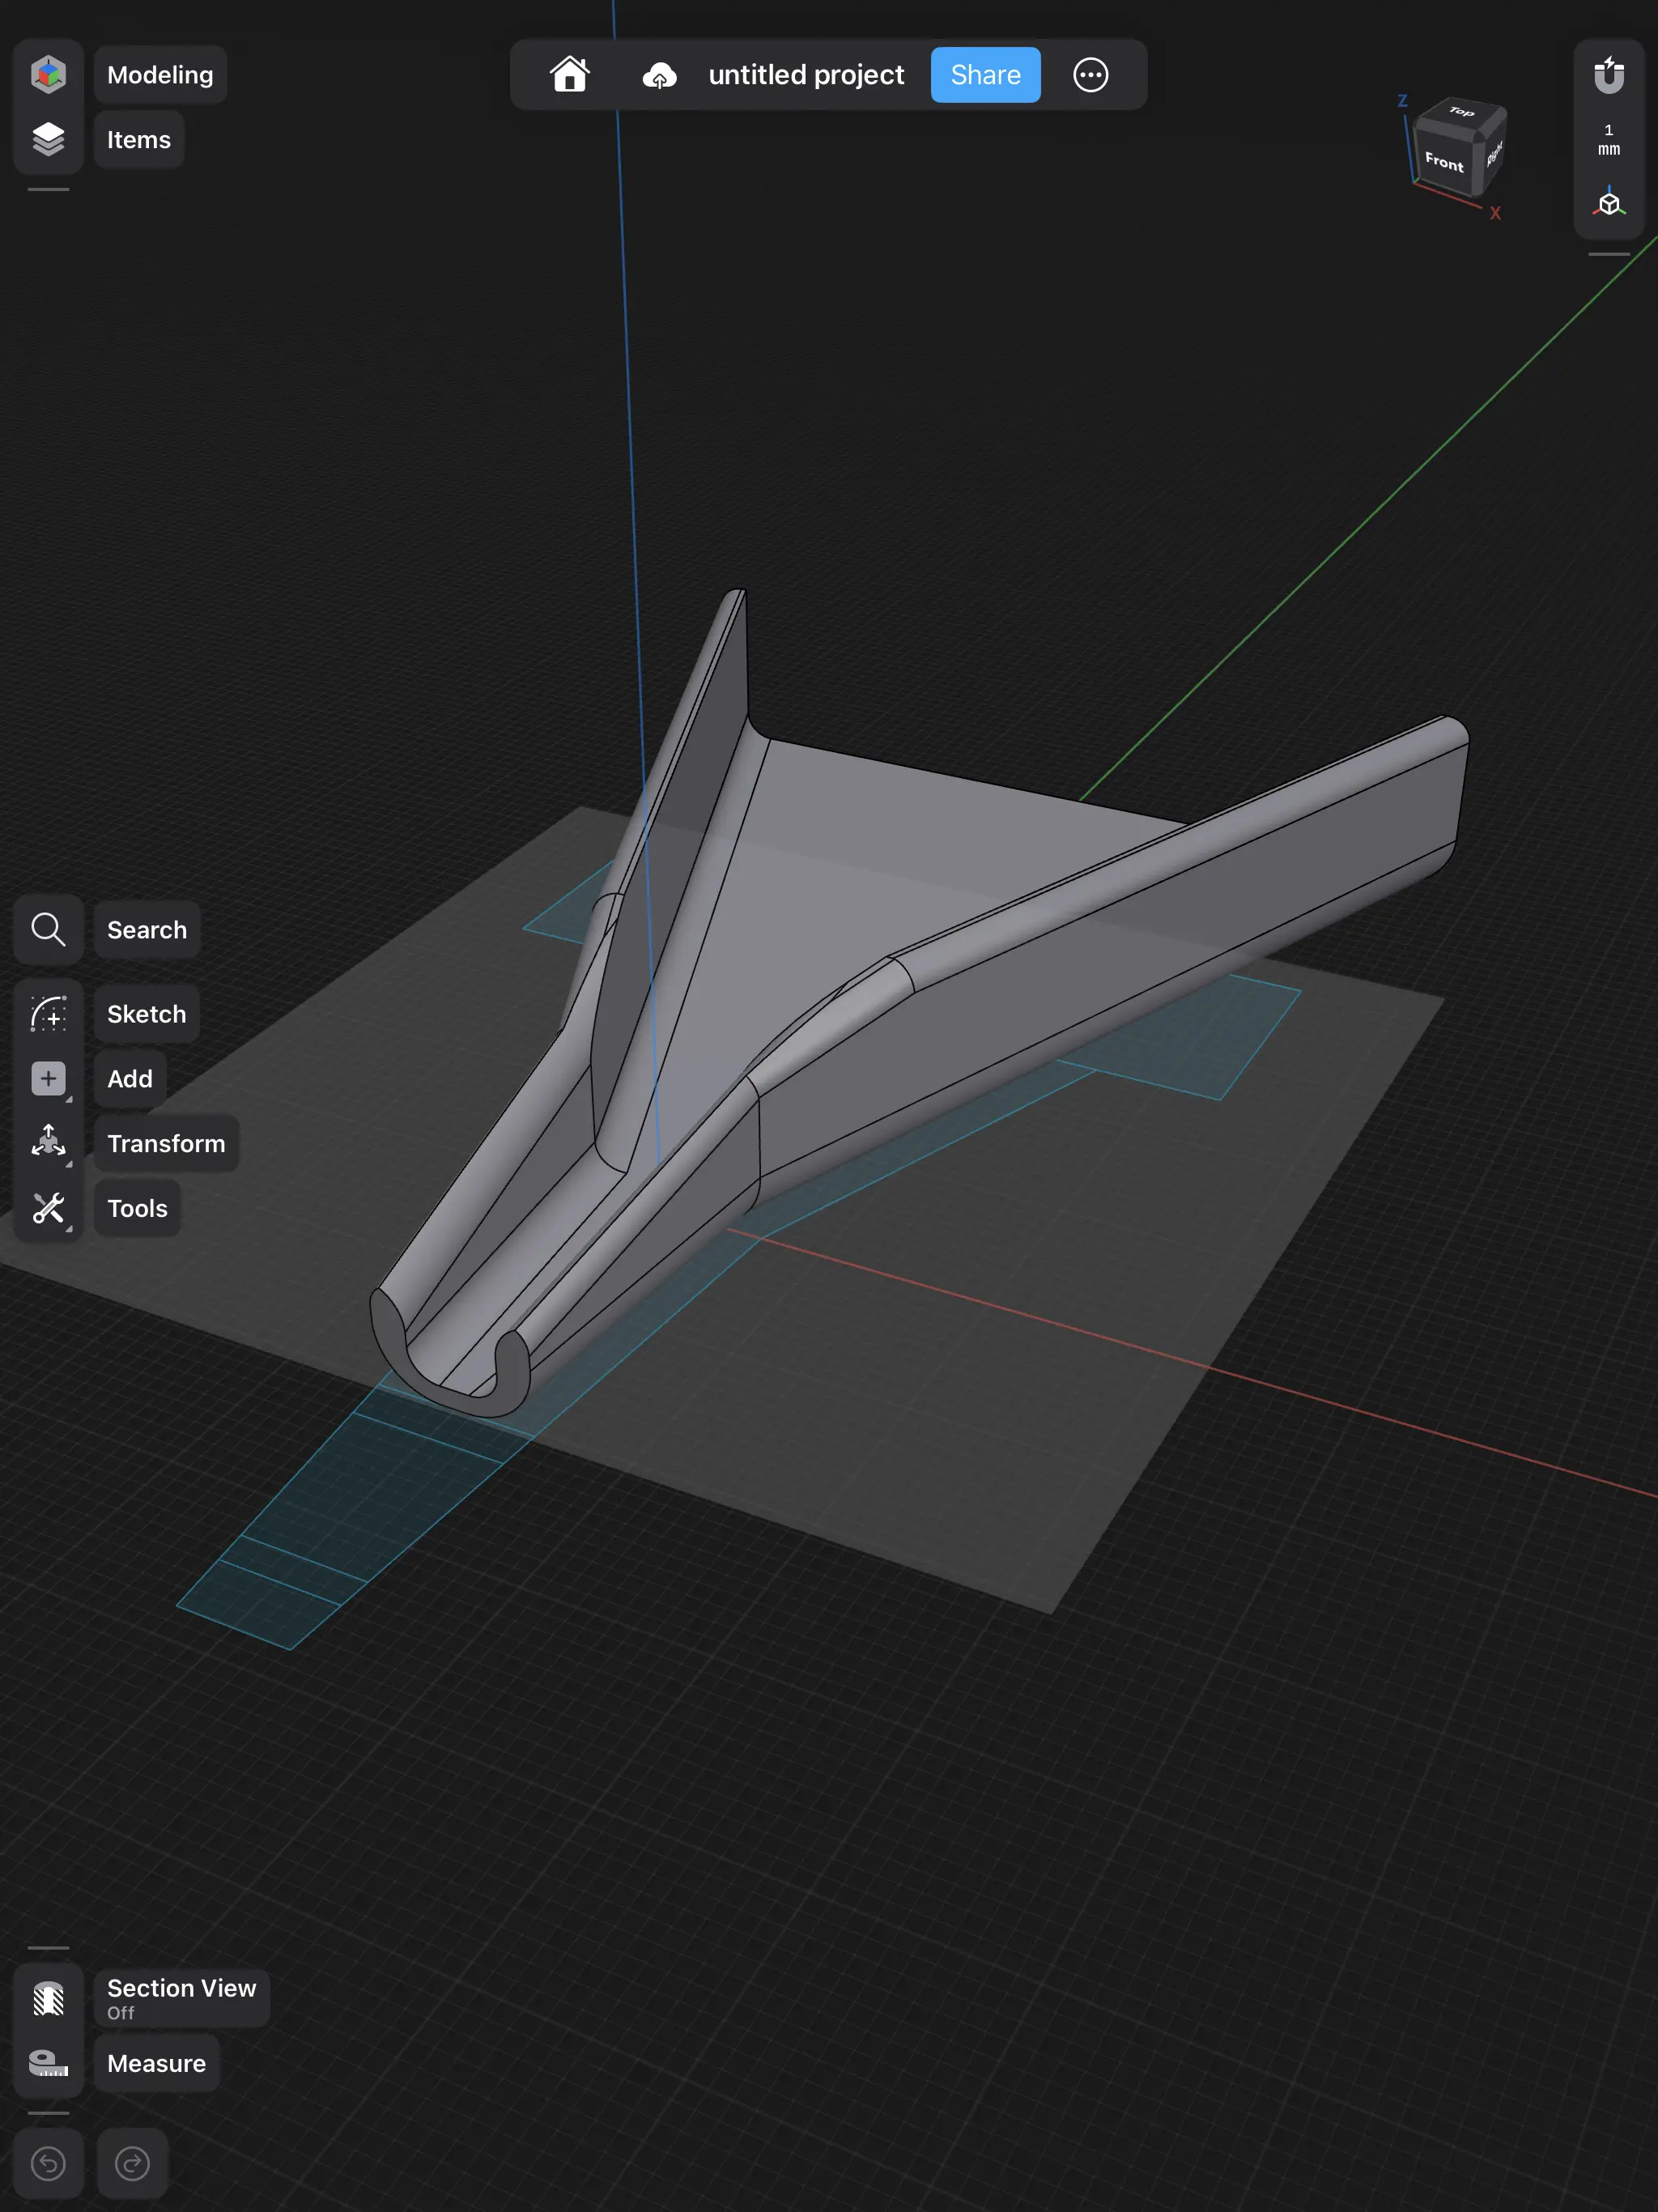Viewport: 1658px width, 2212px height.
Task: Select the Sketch tool icon
Action: (x=48, y=1013)
